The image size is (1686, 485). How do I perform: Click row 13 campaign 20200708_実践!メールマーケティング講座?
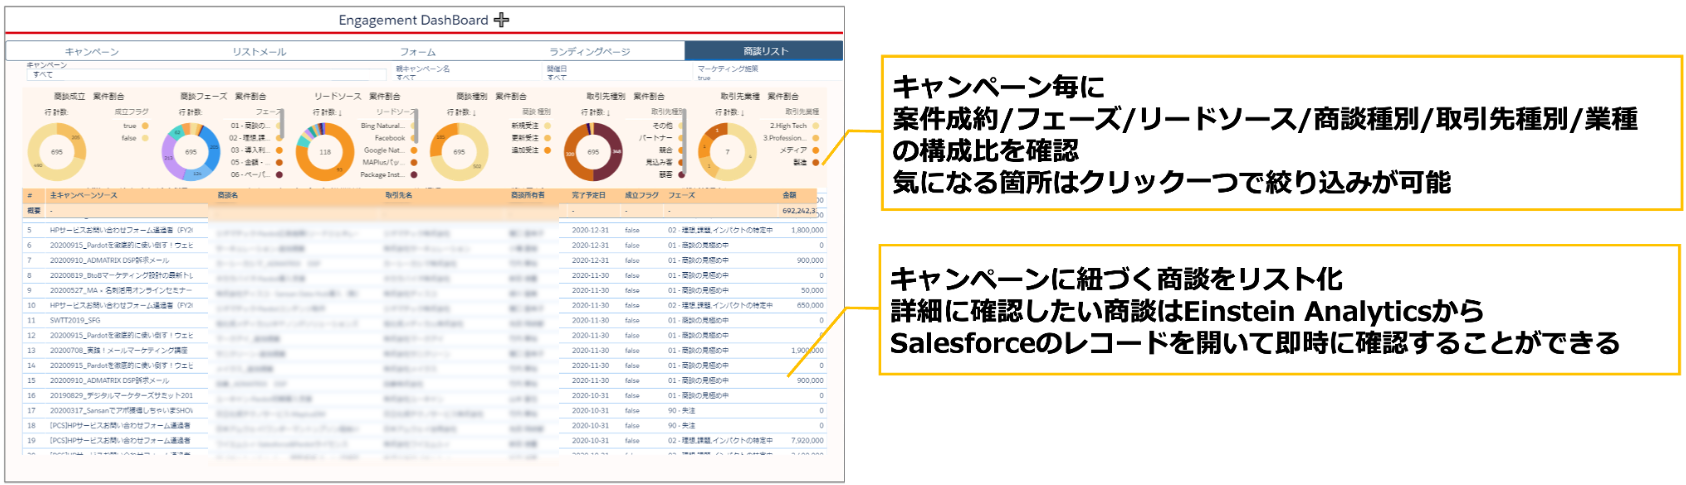pyautogui.click(x=118, y=350)
